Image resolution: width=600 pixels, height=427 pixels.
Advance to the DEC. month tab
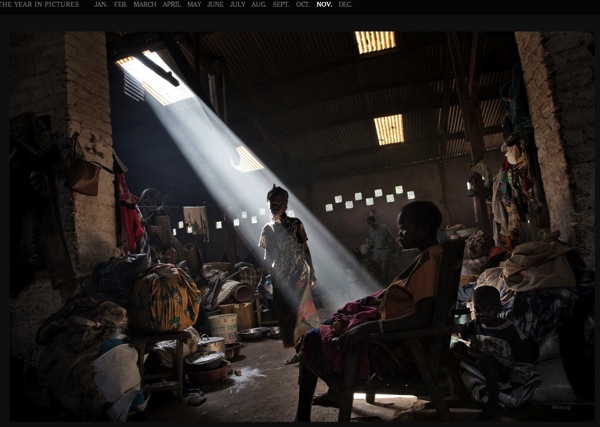pos(345,5)
